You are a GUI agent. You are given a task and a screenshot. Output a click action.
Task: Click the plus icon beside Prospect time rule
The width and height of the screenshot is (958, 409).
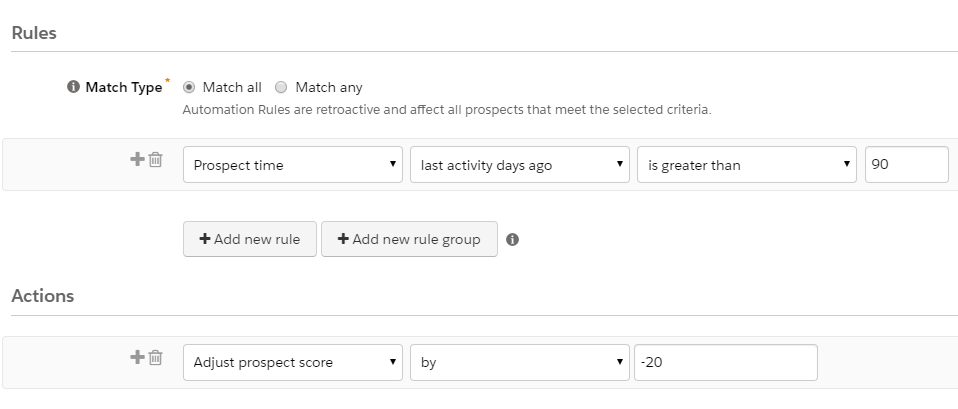coord(137,160)
